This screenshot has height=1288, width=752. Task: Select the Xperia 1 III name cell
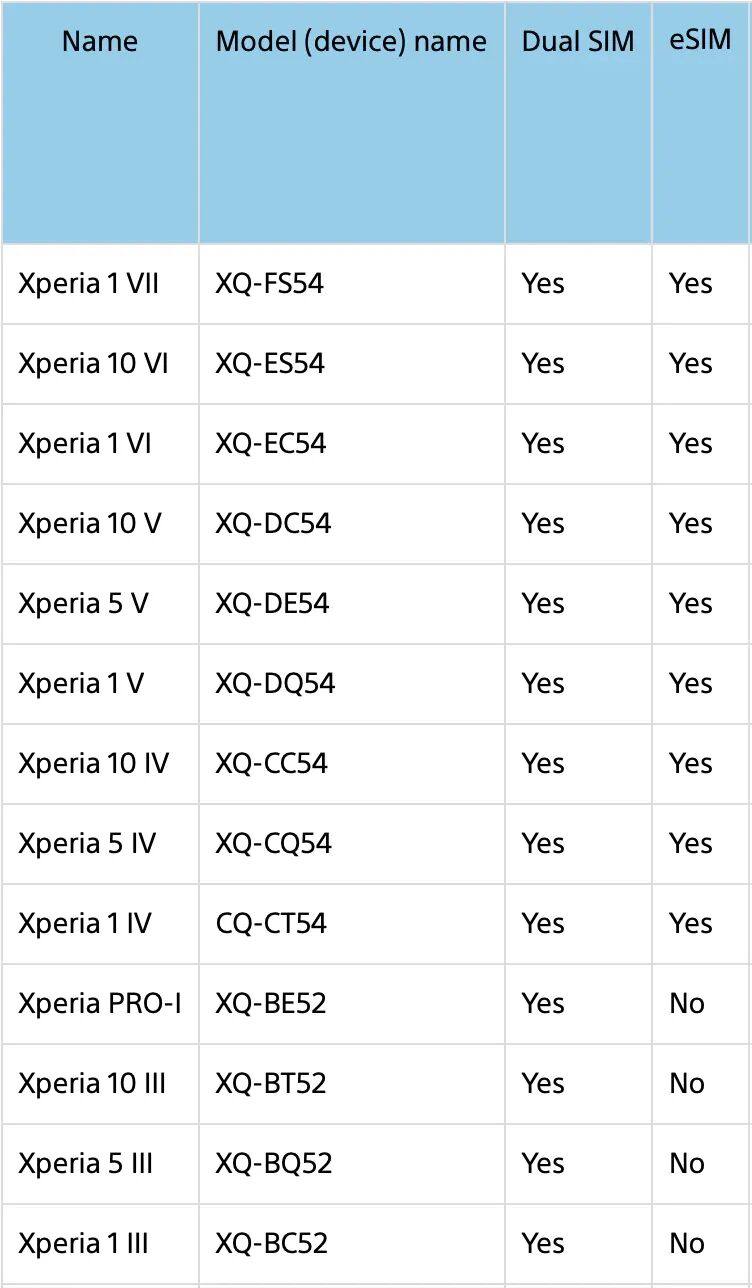[83, 1244]
